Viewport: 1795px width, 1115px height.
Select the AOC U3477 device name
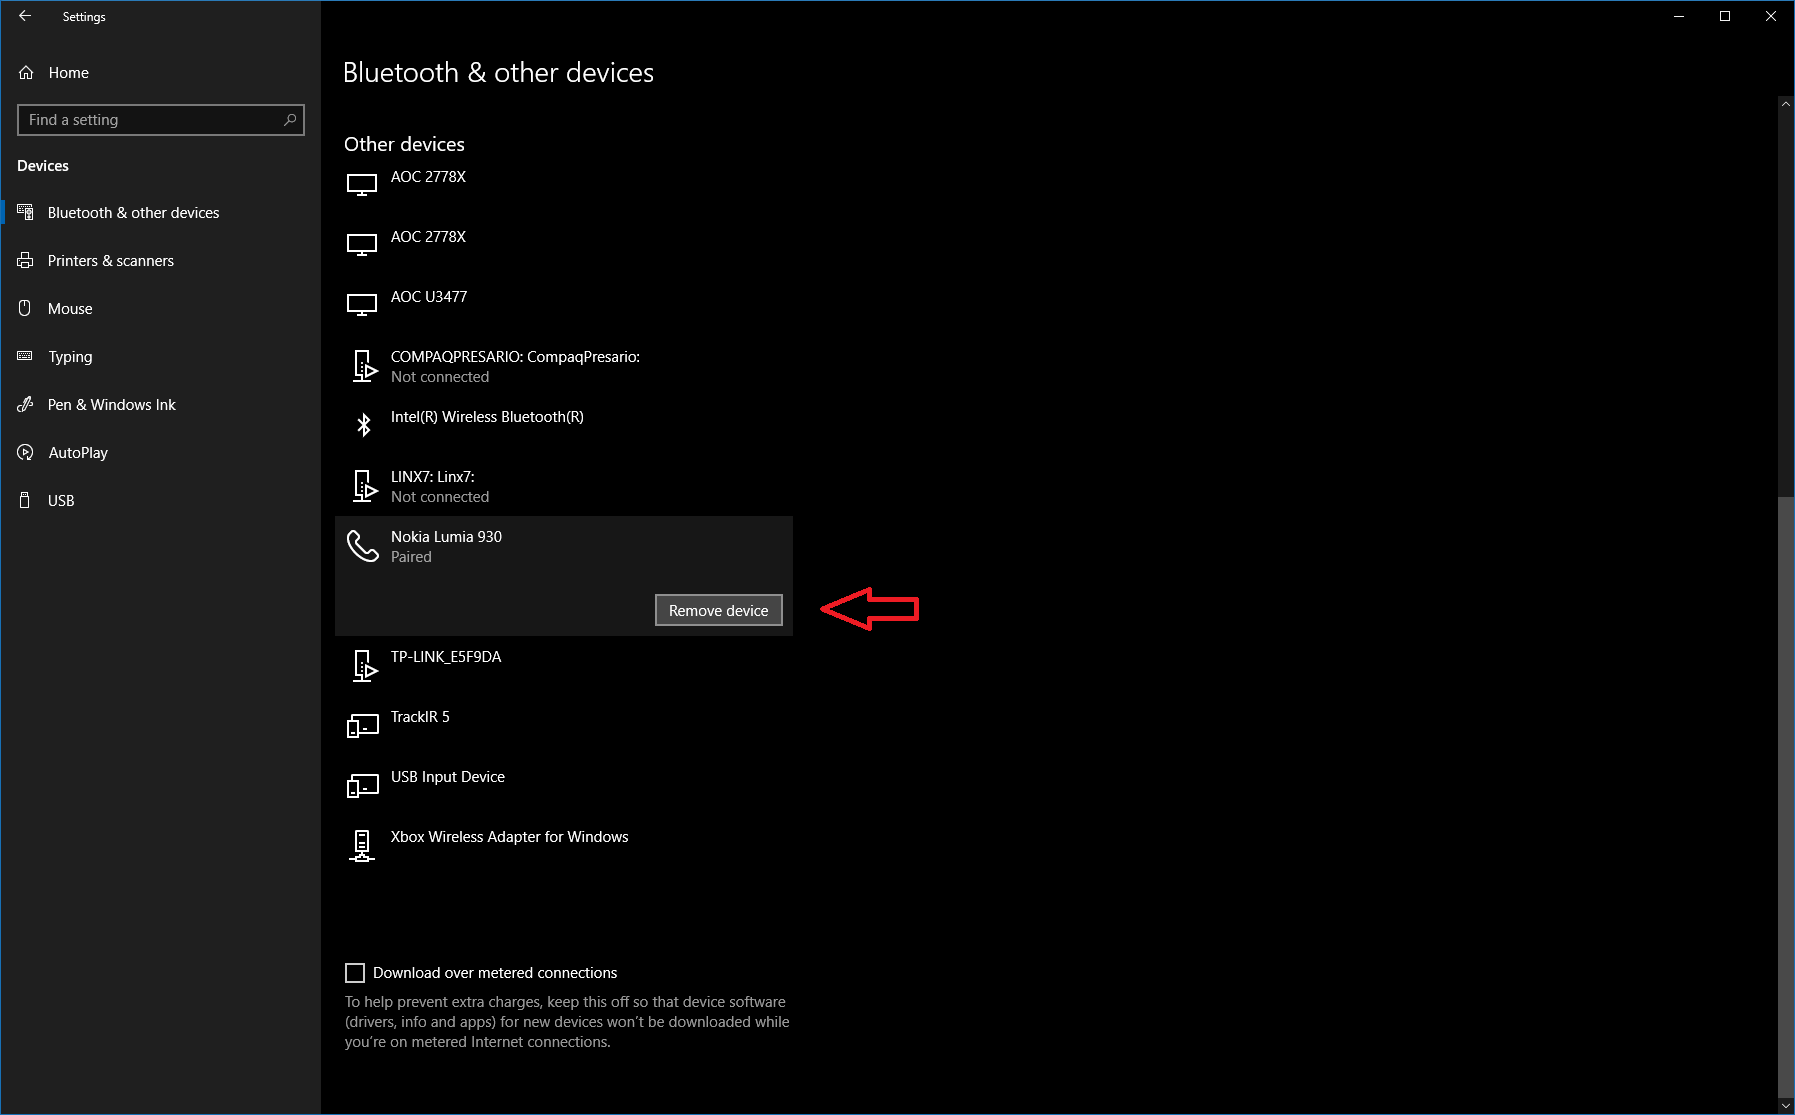coord(429,297)
